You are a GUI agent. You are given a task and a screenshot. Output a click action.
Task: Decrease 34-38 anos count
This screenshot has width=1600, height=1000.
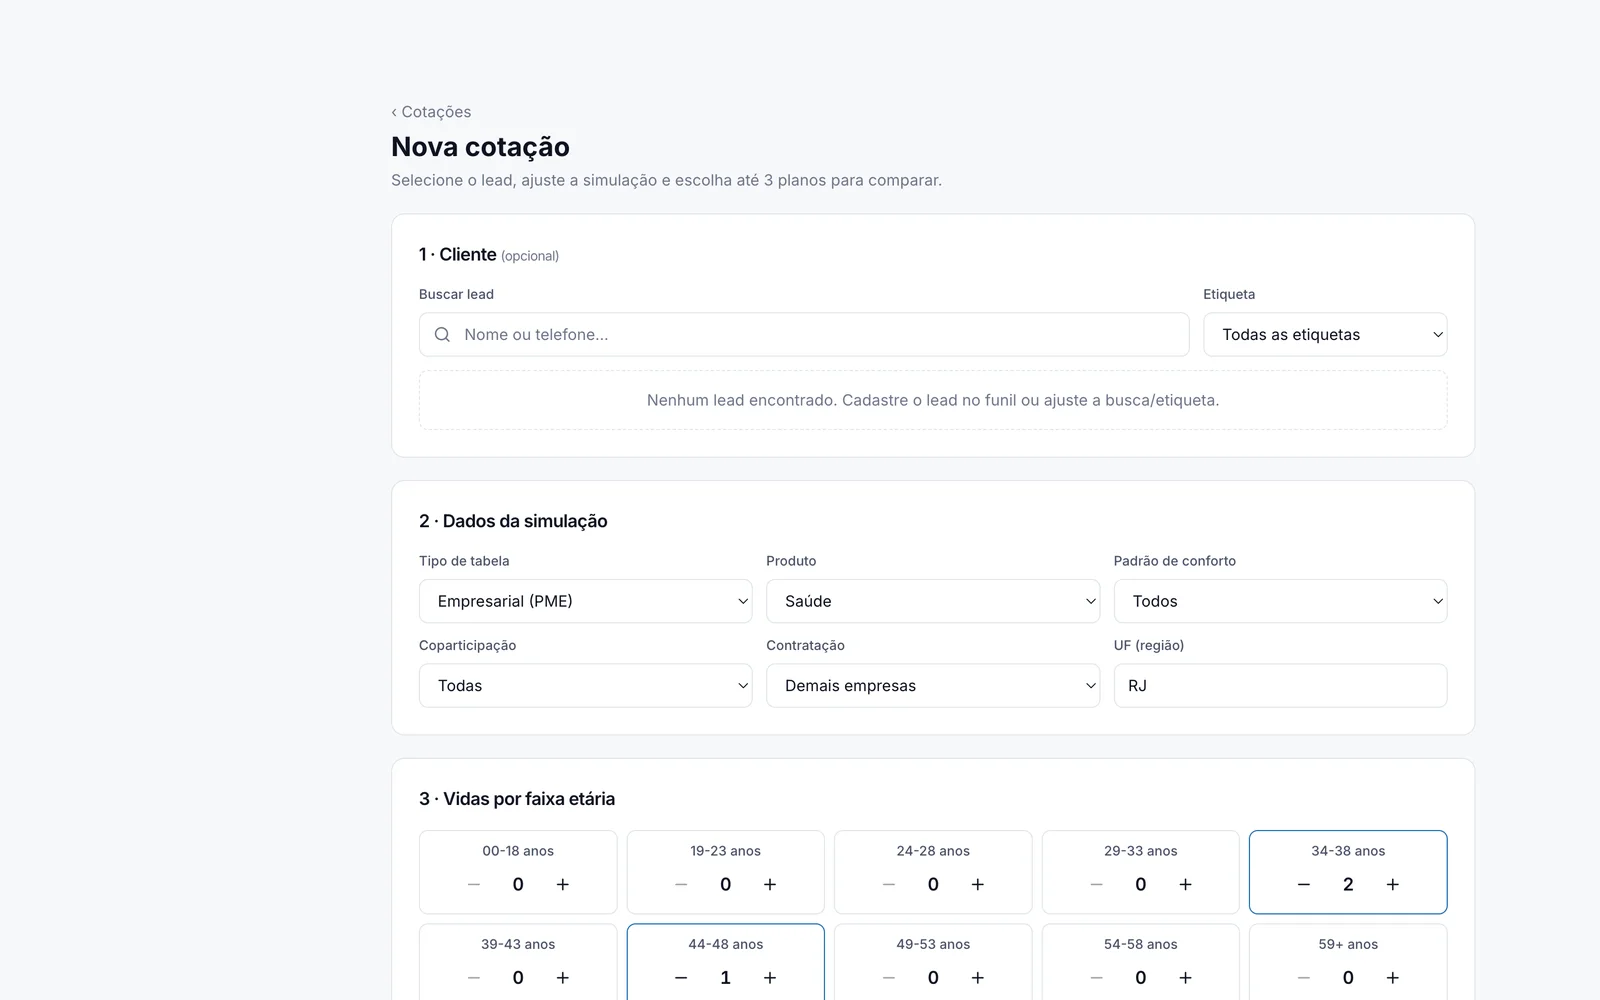1304,884
